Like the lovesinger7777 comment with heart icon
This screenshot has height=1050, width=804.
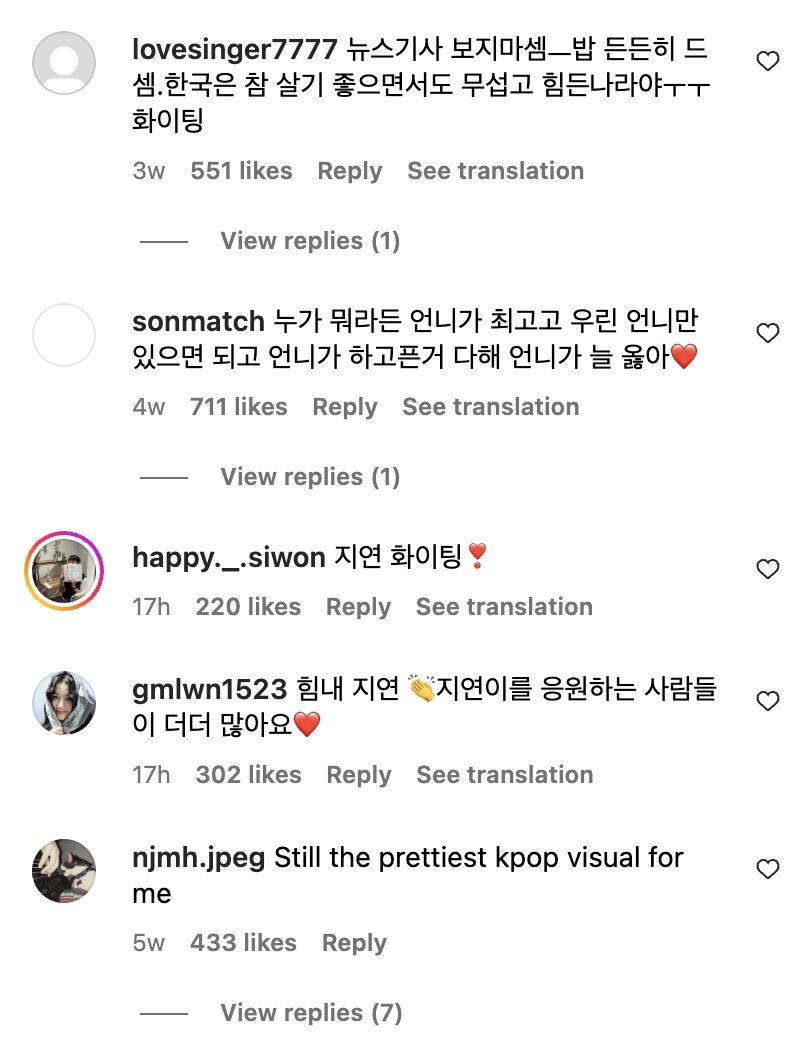pyautogui.click(x=767, y=62)
